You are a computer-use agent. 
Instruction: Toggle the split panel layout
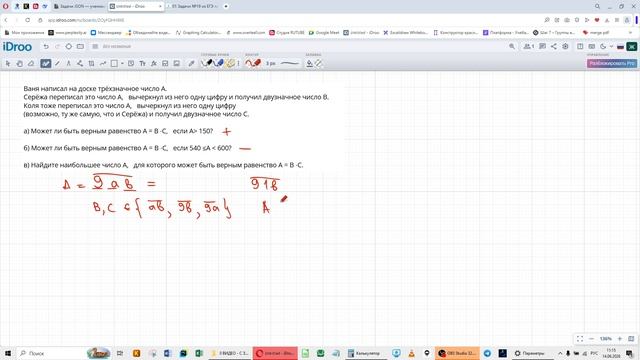(580, 47)
